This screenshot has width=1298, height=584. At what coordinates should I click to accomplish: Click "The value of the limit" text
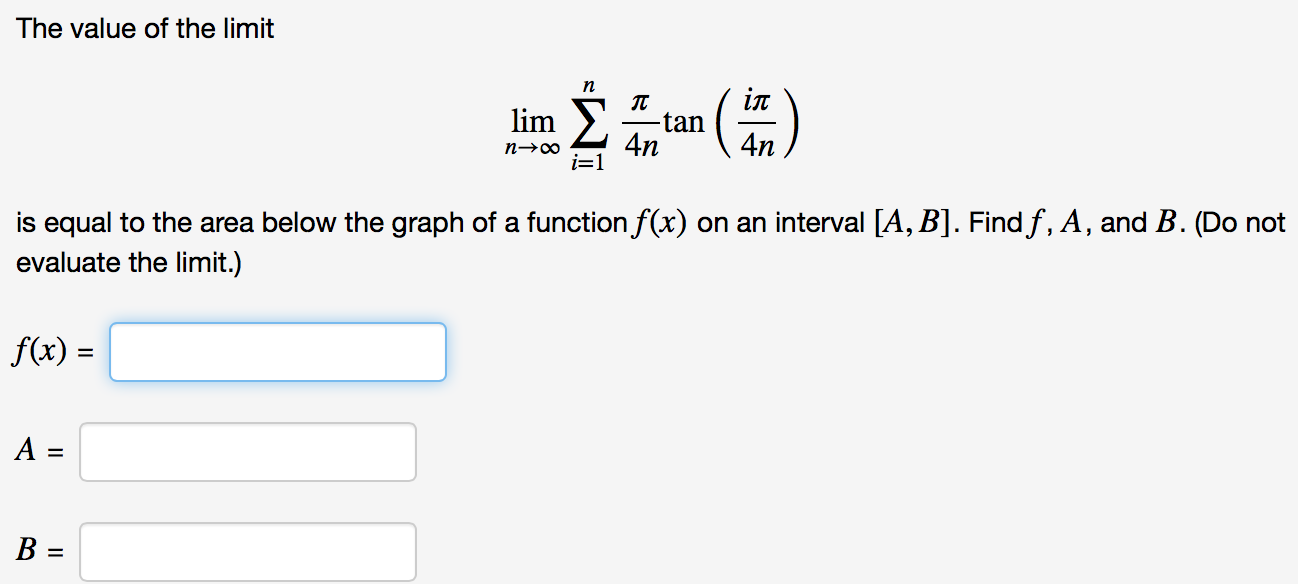pos(145,29)
